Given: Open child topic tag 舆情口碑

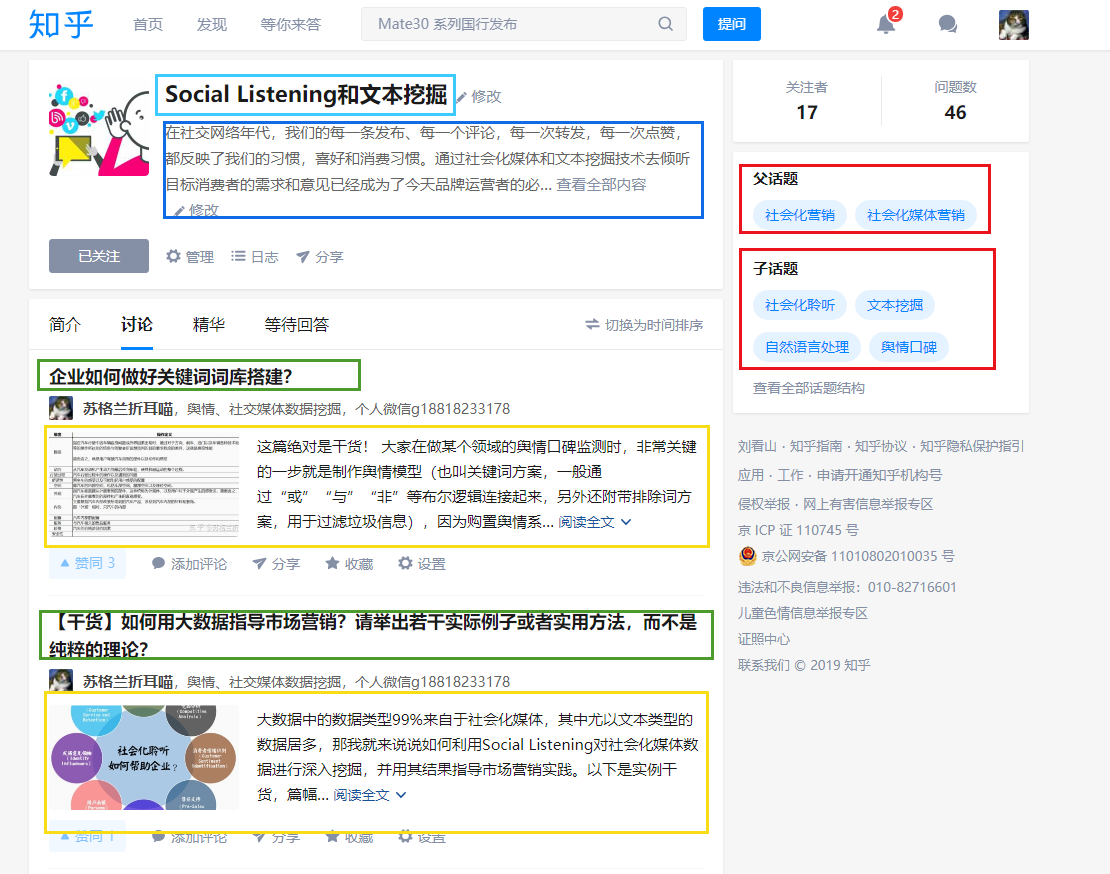Looking at the screenshot, I should pyautogui.click(x=909, y=347).
